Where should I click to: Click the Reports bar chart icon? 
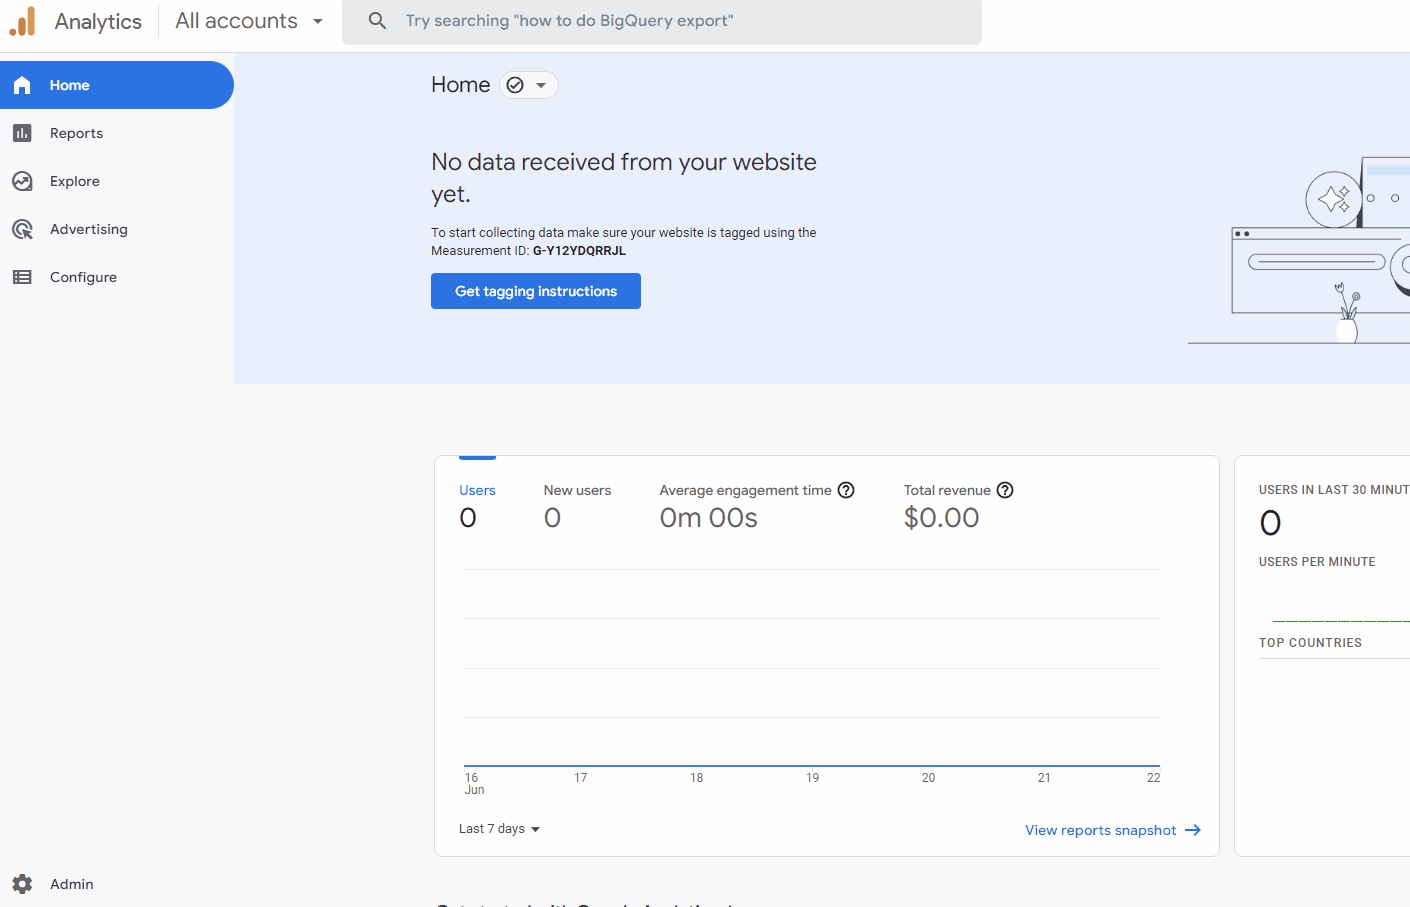pos(22,133)
